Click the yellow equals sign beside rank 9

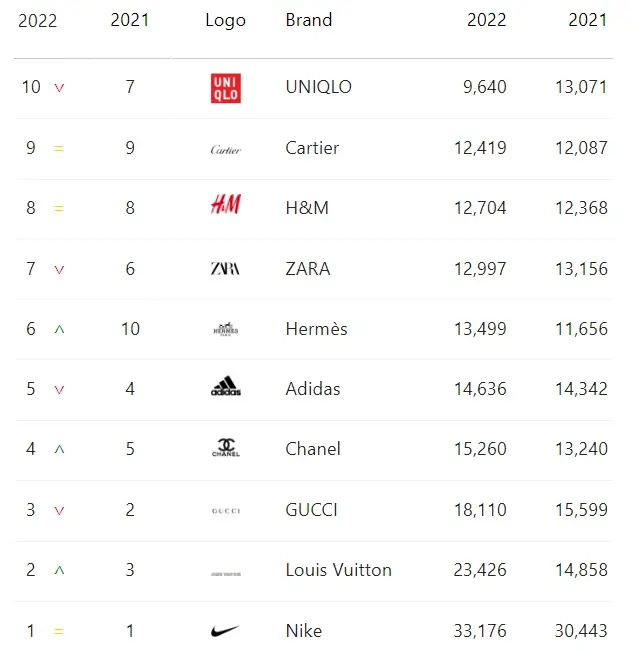click(59, 149)
